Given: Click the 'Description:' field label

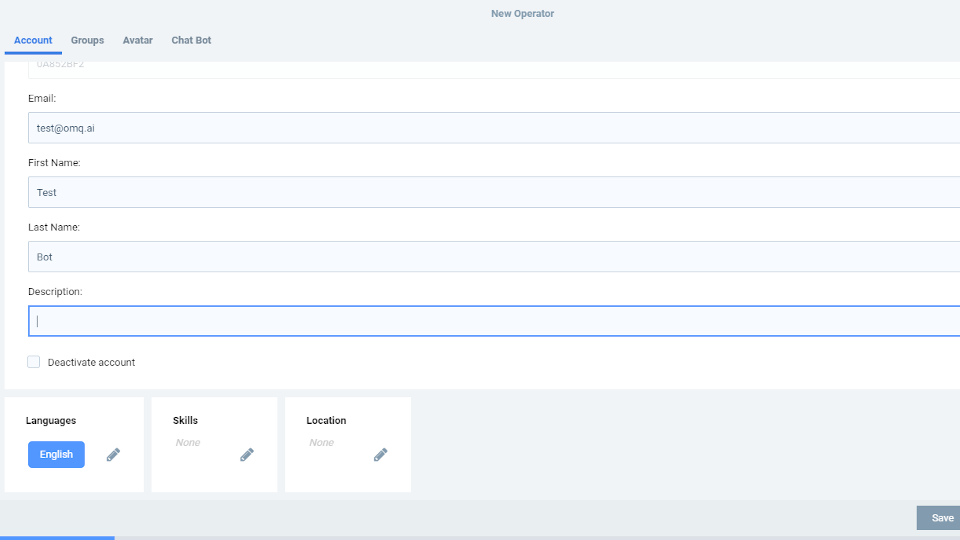Looking at the screenshot, I should pos(55,291).
